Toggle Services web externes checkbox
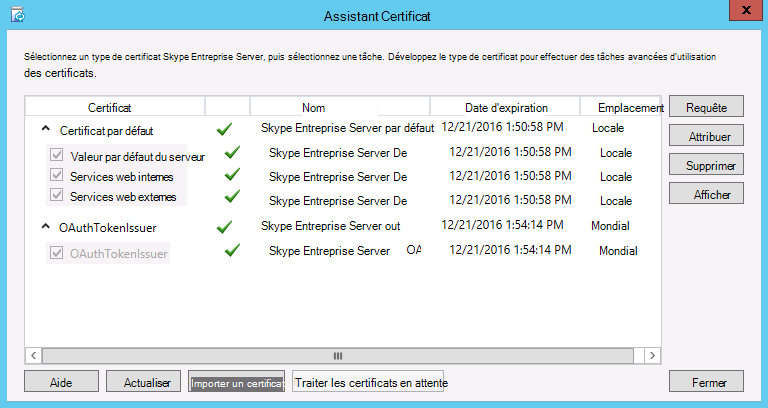The width and height of the screenshot is (768, 408). coord(57,195)
